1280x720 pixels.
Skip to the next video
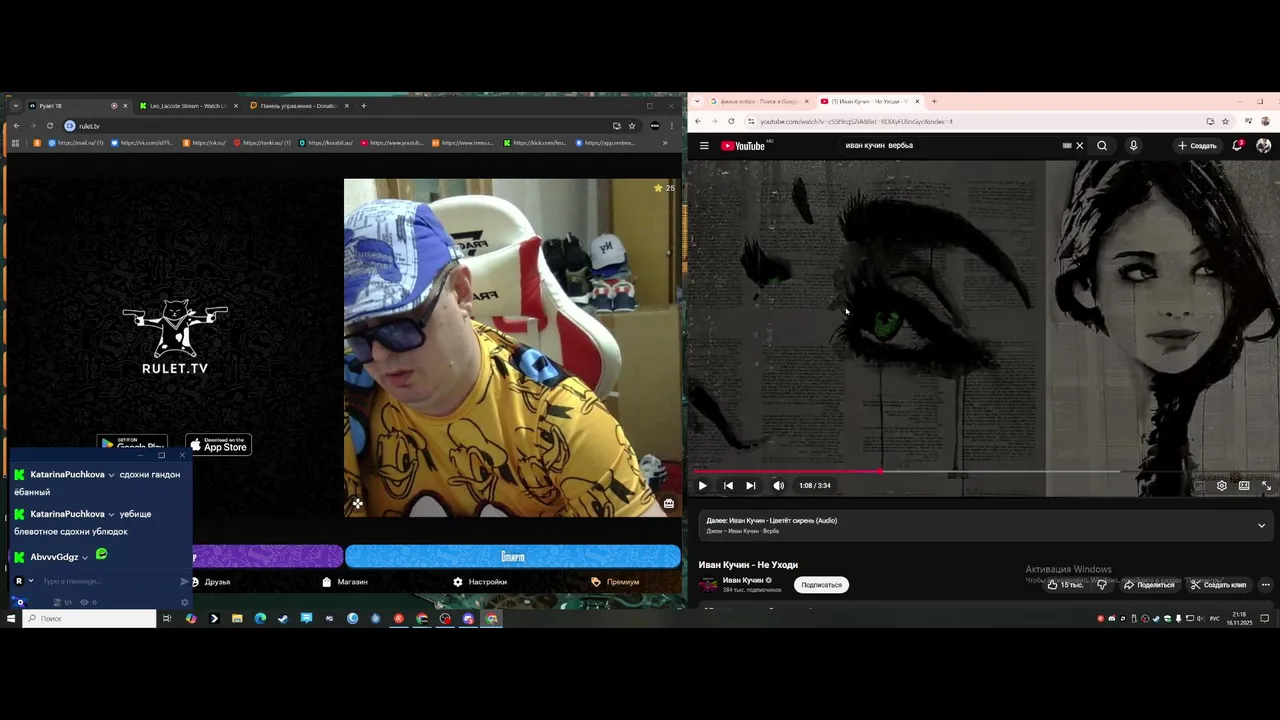(x=750, y=486)
